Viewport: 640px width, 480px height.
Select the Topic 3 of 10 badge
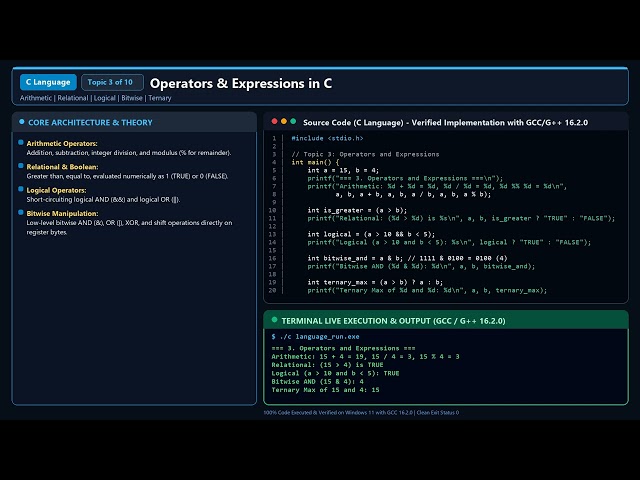(x=112, y=82)
